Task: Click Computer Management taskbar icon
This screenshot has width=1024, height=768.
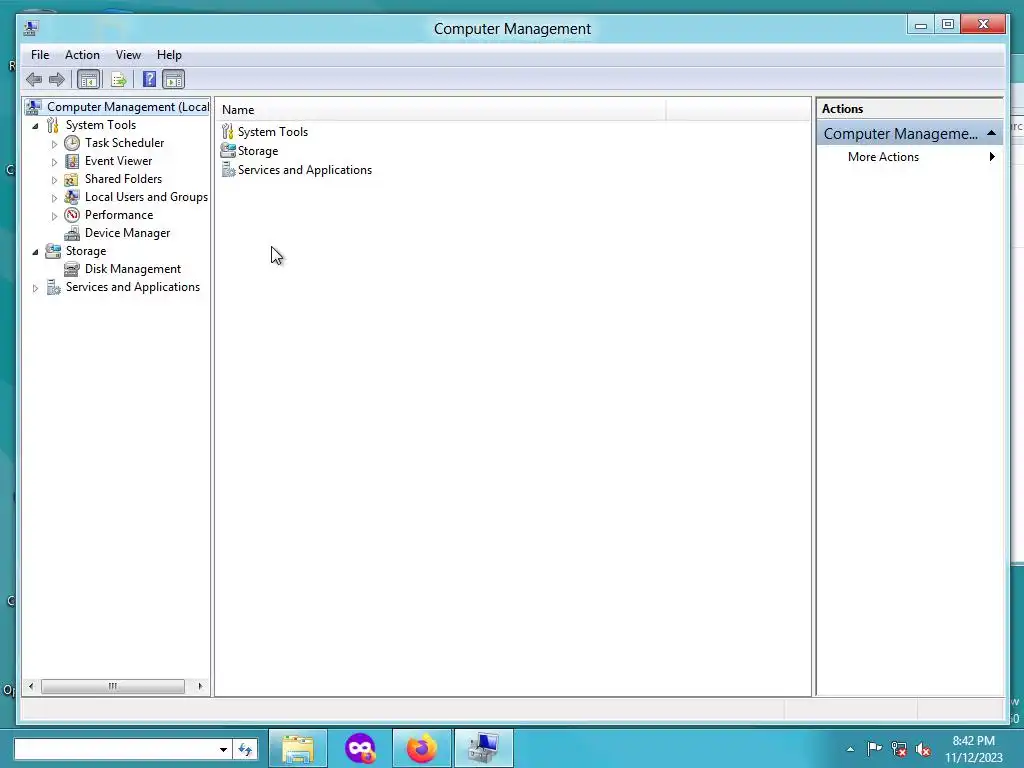Action: click(x=484, y=748)
